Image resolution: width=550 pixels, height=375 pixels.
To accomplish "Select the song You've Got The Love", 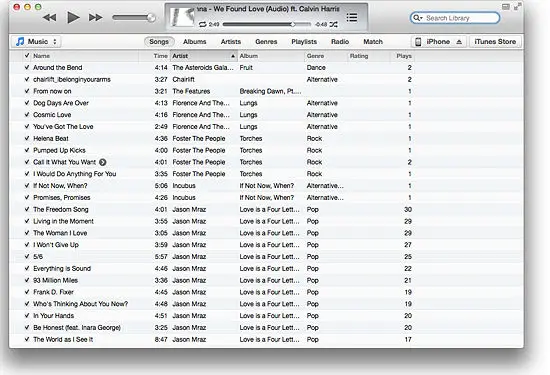I will [x=63, y=127].
